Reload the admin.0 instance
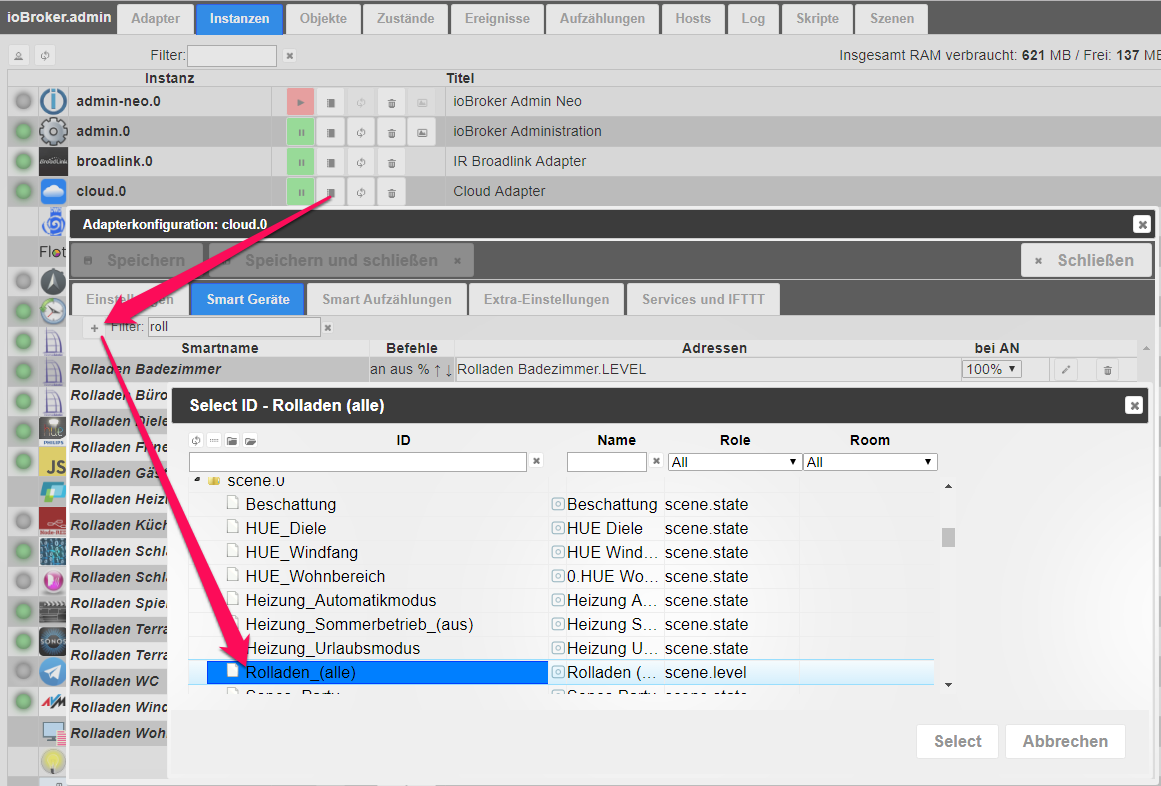The image size is (1161, 786). 361,132
